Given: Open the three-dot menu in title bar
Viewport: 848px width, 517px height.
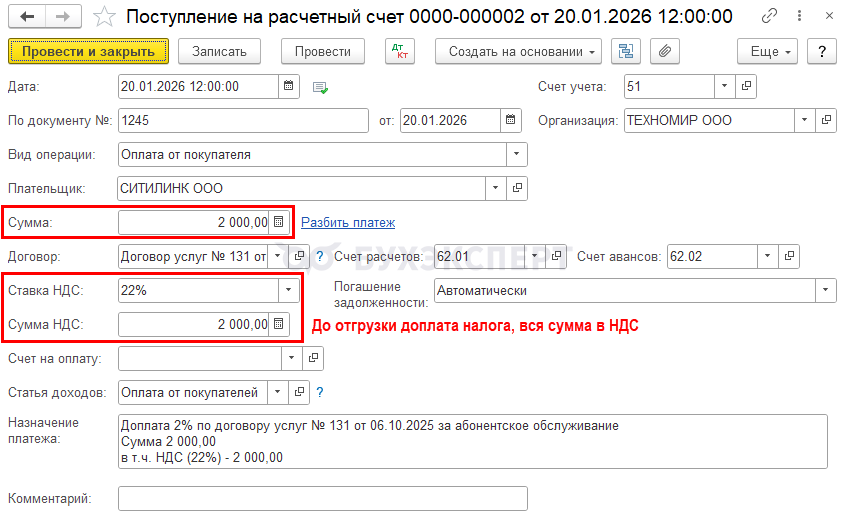Looking at the screenshot, I should pos(799,16).
